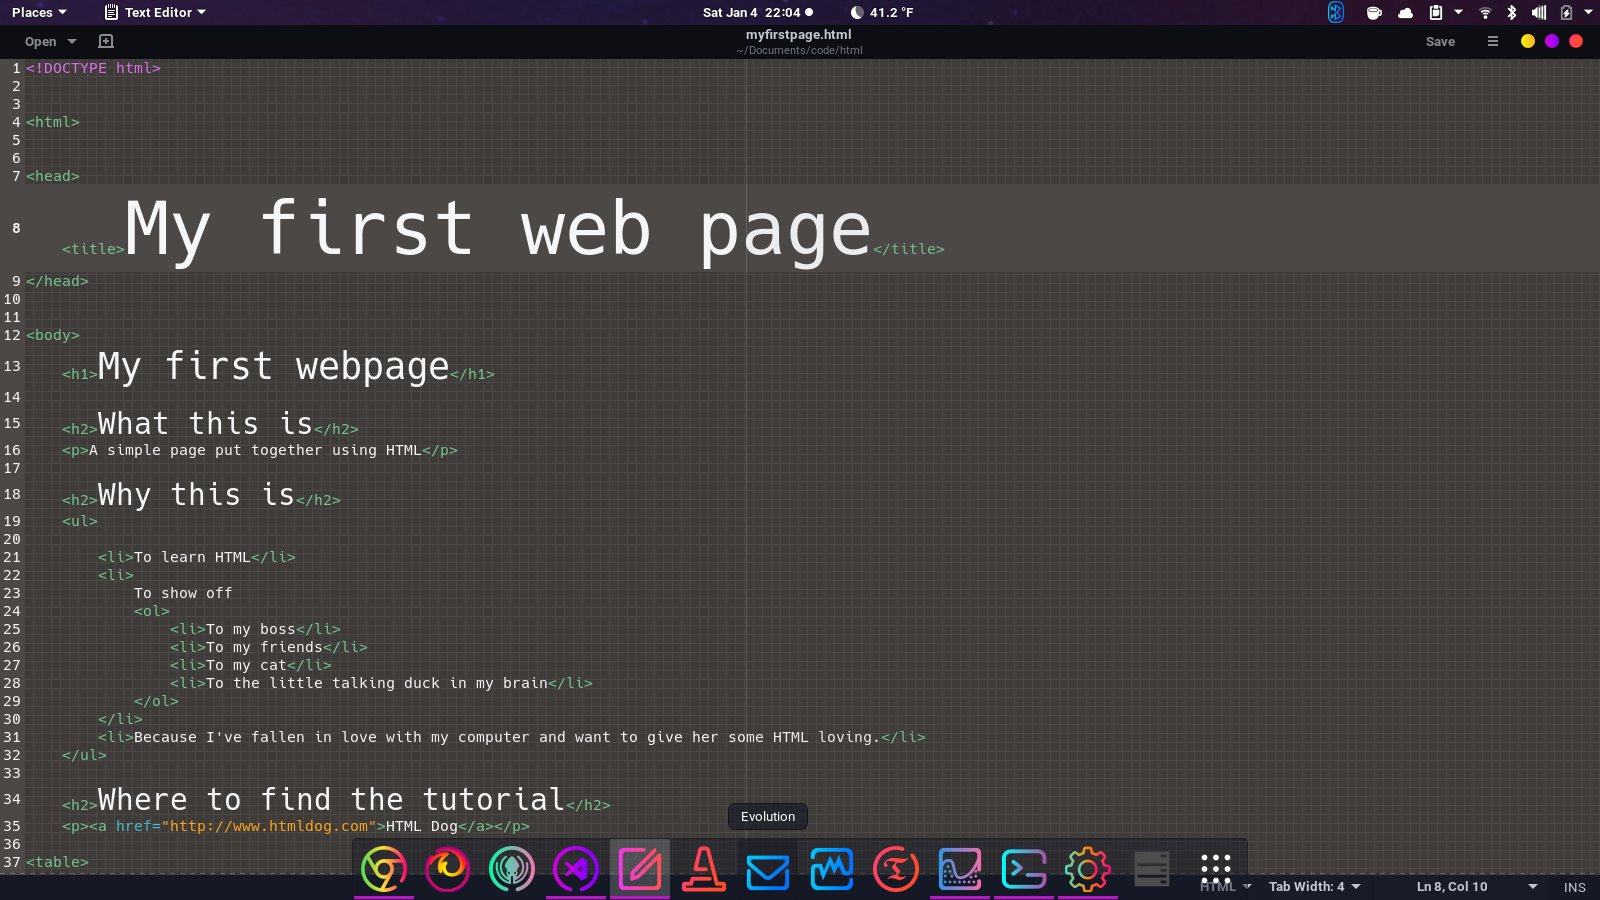Open the Chromium browser
The image size is (1600, 900).
tap(384, 869)
